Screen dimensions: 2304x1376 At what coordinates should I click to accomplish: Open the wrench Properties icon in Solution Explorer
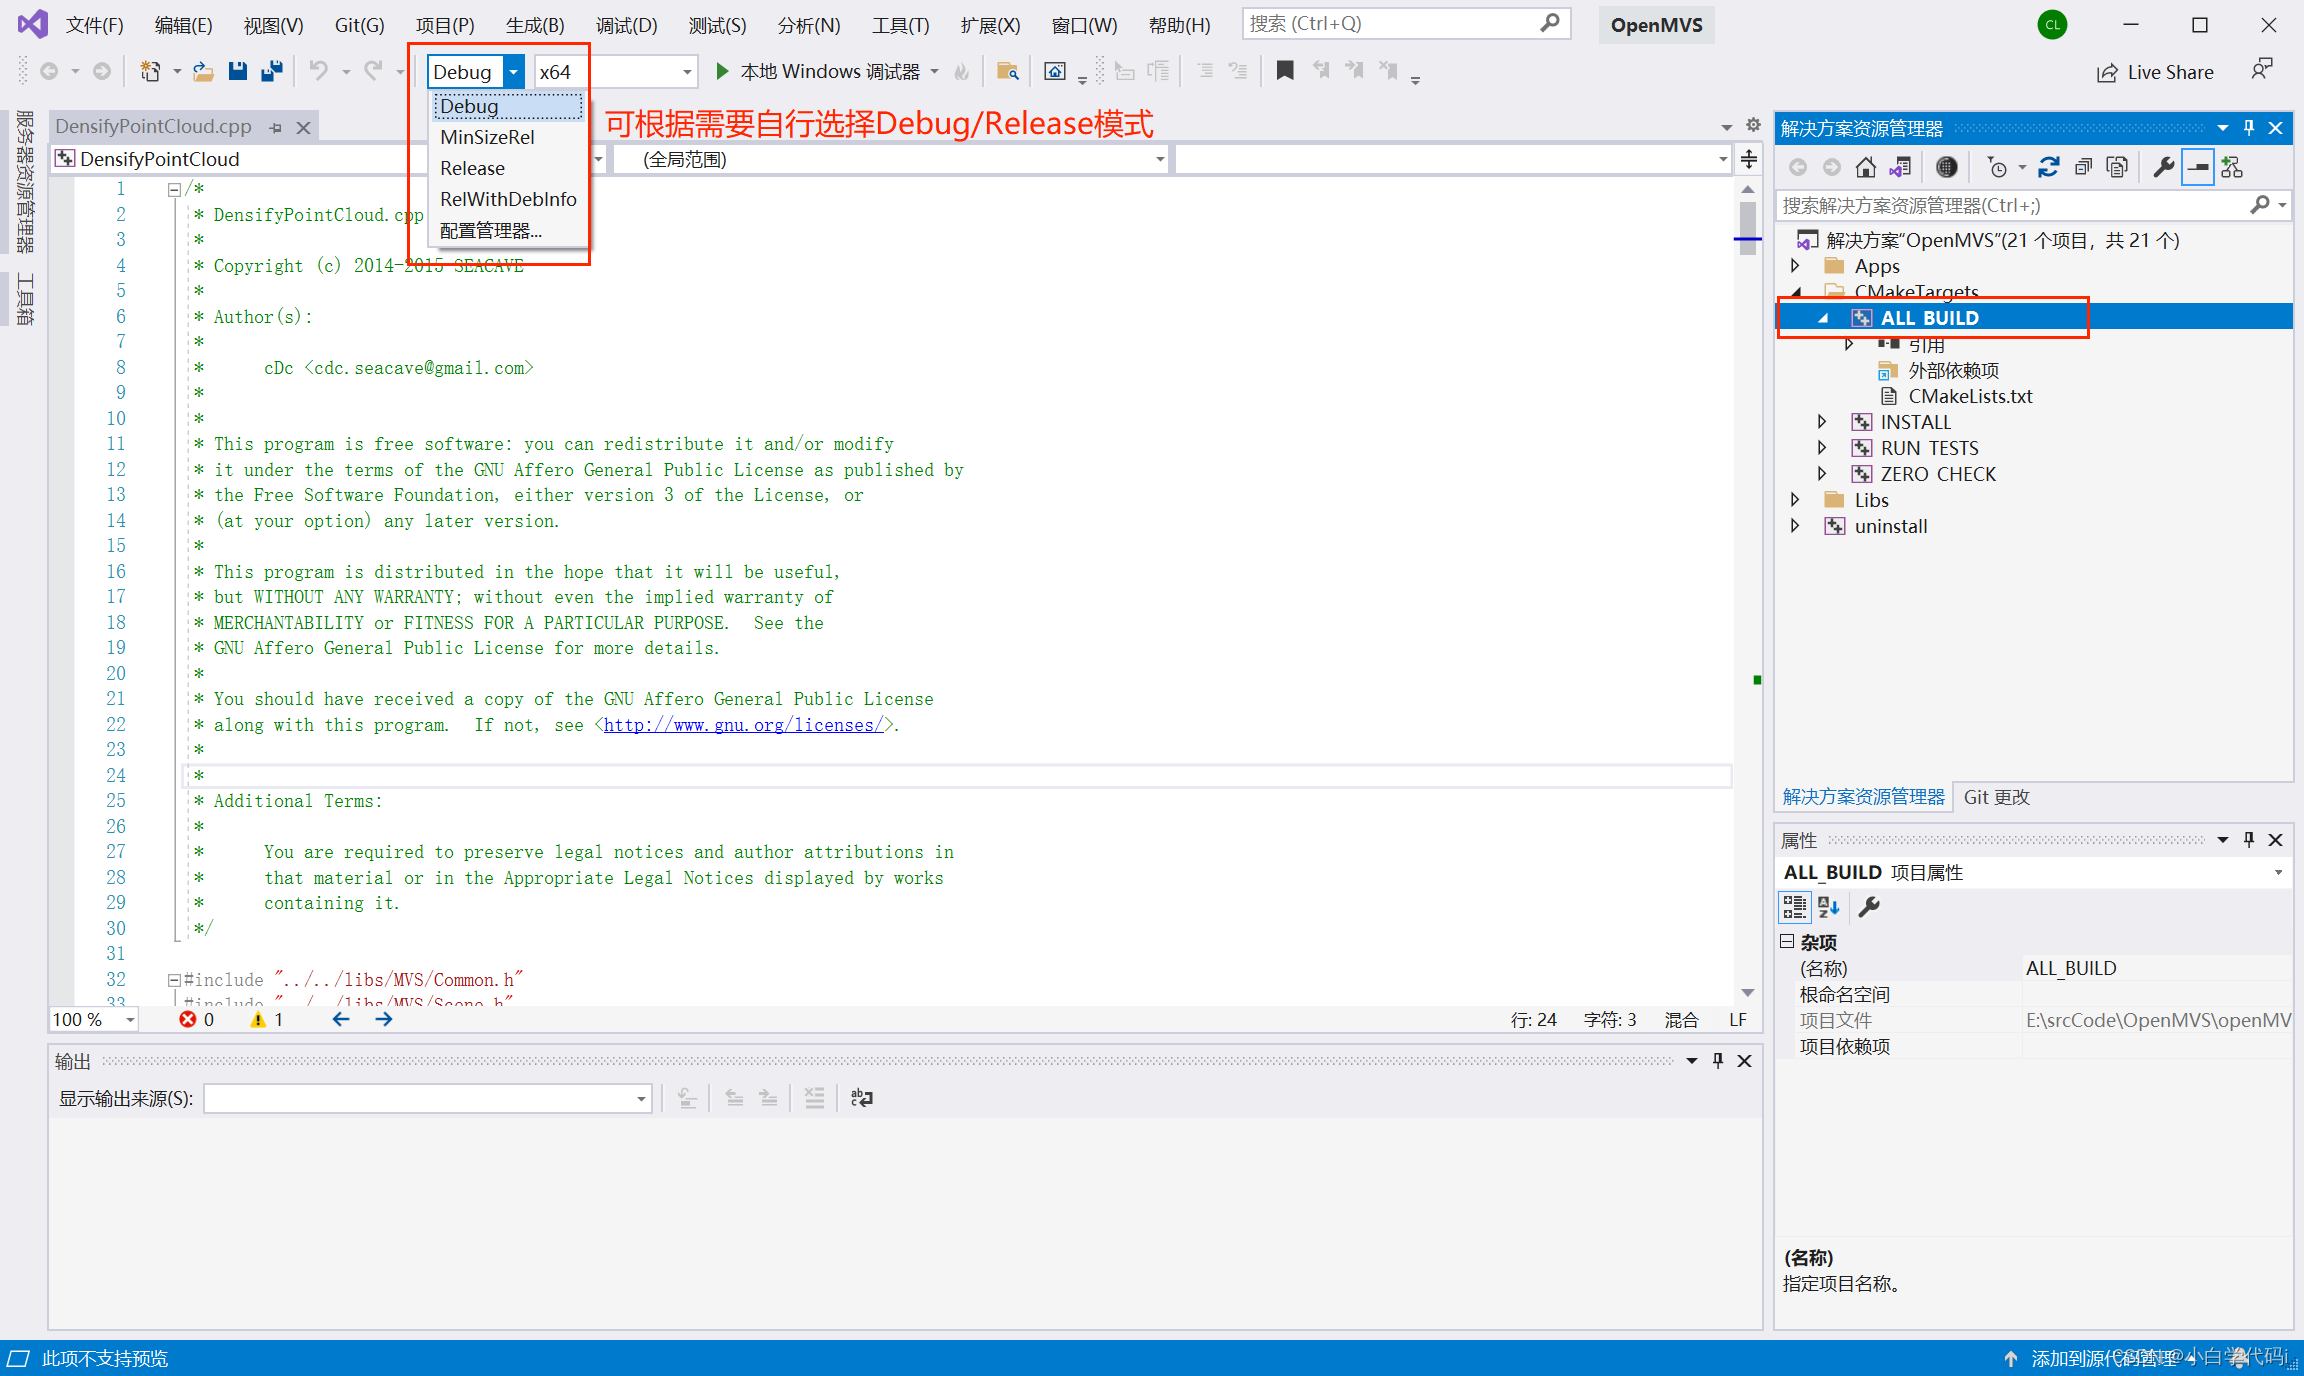[2163, 166]
